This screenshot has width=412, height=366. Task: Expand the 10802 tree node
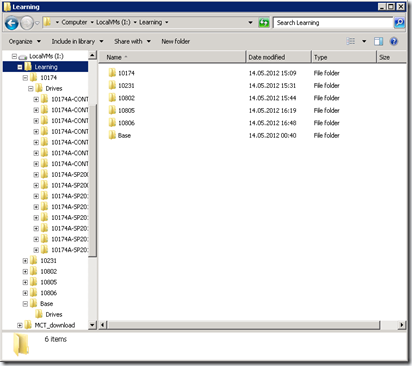25,271
